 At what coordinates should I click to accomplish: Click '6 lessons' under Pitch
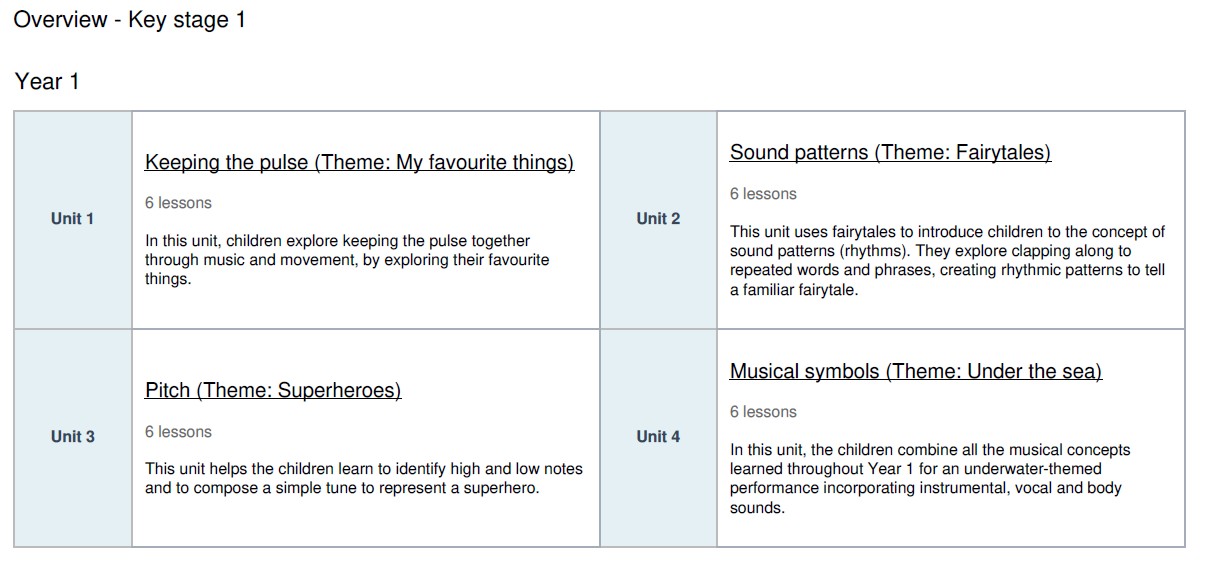[x=178, y=432]
